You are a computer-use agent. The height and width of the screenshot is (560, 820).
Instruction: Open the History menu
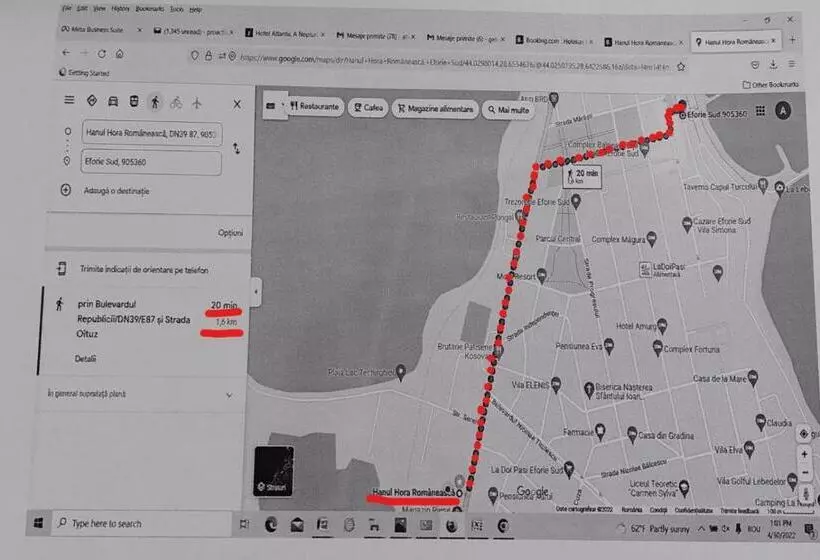120,9
